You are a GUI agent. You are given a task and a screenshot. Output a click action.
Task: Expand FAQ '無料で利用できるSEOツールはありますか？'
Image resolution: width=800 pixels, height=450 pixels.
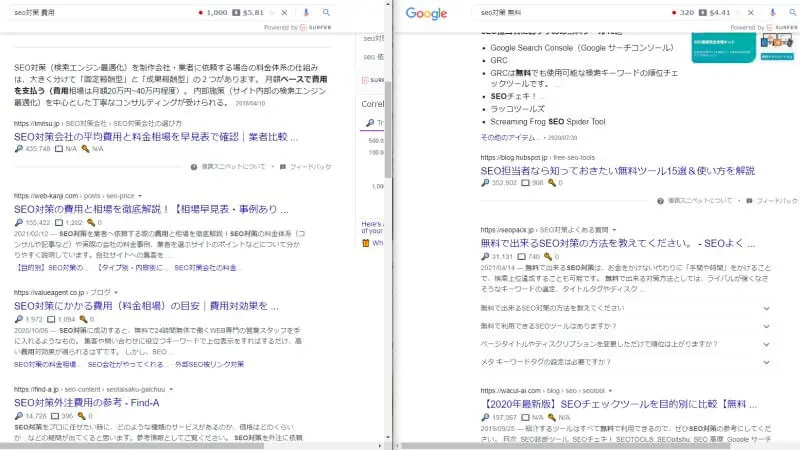[x=766, y=326]
